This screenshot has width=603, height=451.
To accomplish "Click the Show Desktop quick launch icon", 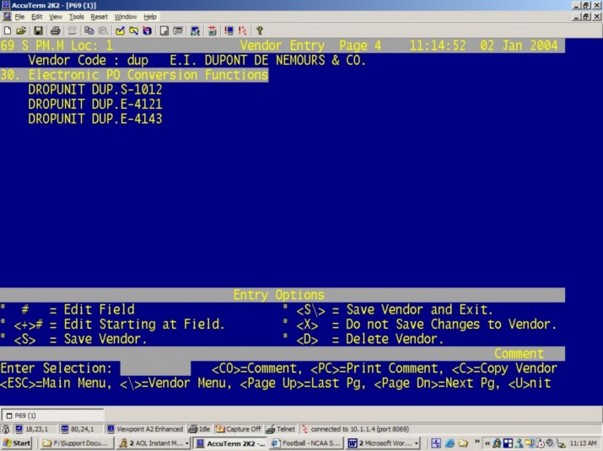I will (436, 443).
